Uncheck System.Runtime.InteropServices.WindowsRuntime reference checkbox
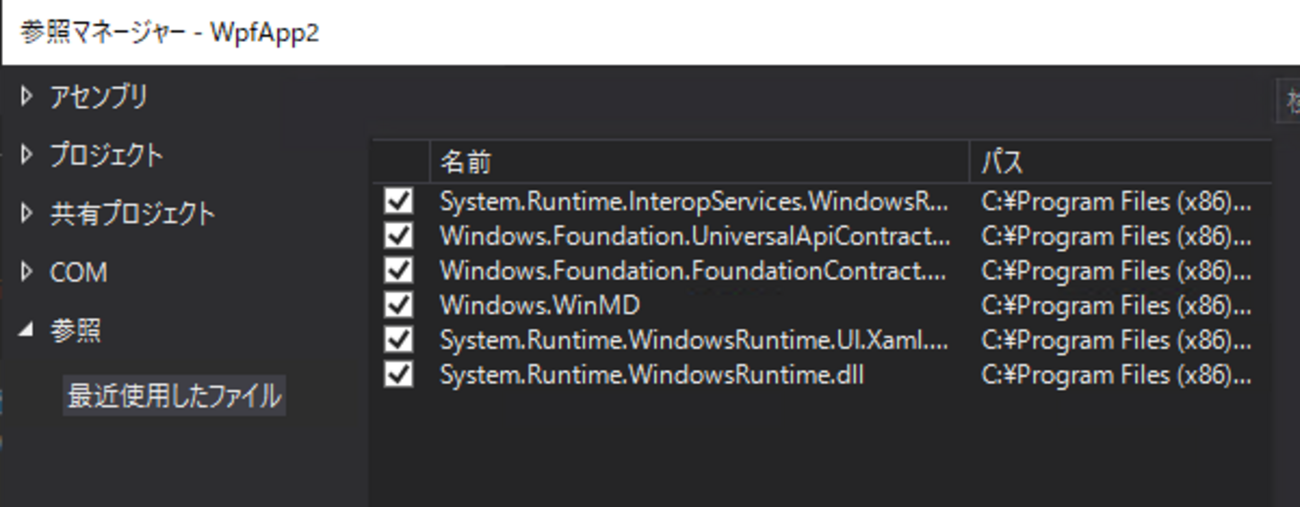 click(x=399, y=202)
